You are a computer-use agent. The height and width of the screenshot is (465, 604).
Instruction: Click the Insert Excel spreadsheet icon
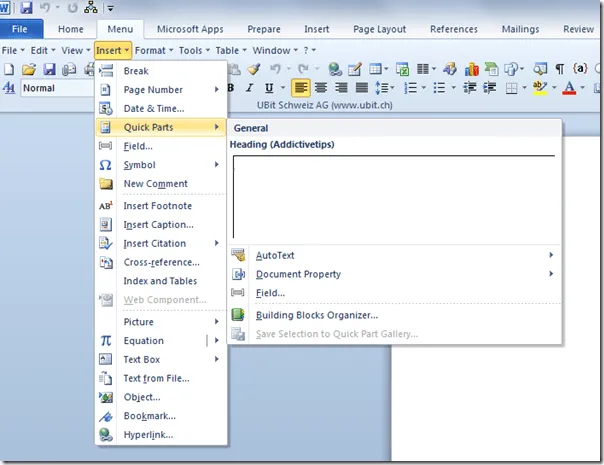403,69
